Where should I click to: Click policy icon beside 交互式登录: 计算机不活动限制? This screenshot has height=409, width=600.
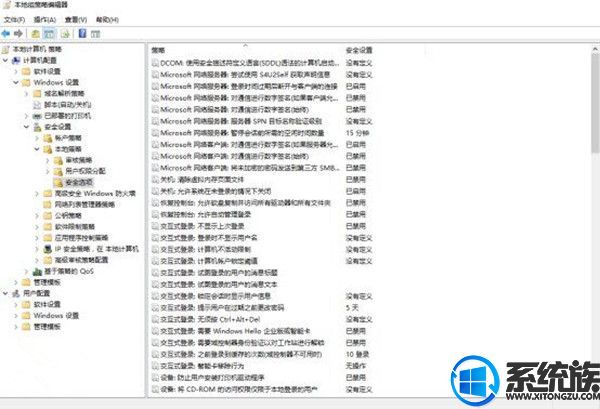[x=155, y=249]
